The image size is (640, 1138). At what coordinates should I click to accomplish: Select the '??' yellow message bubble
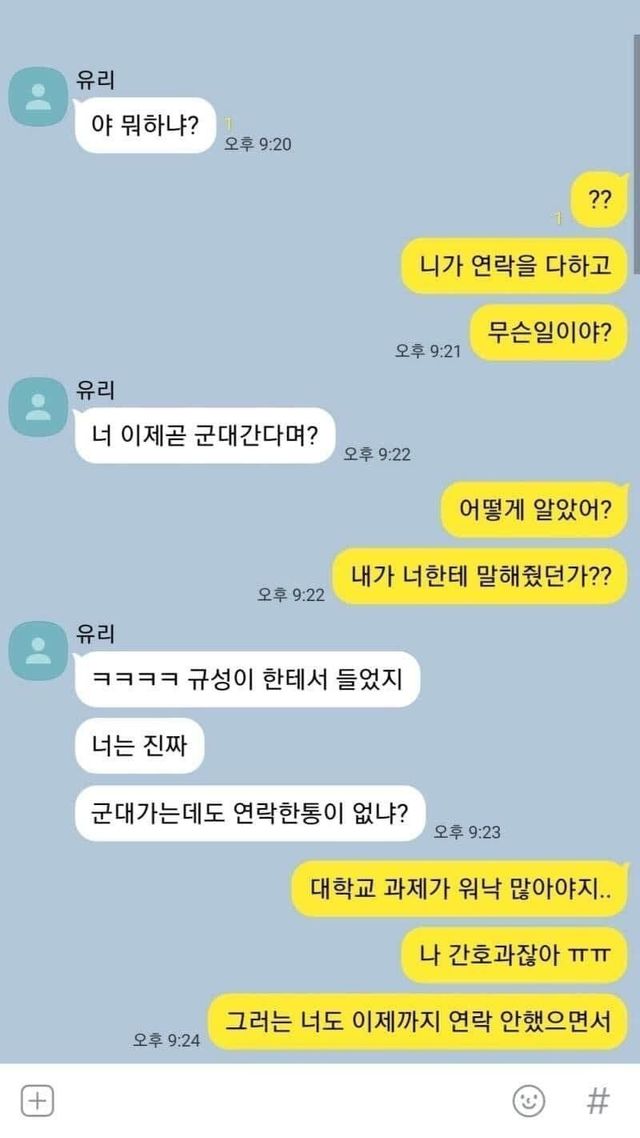(599, 200)
